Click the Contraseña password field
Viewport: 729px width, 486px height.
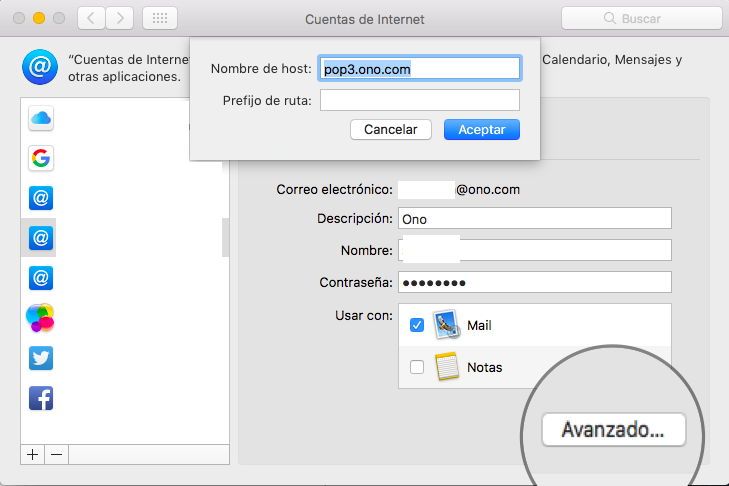[535, 282]
